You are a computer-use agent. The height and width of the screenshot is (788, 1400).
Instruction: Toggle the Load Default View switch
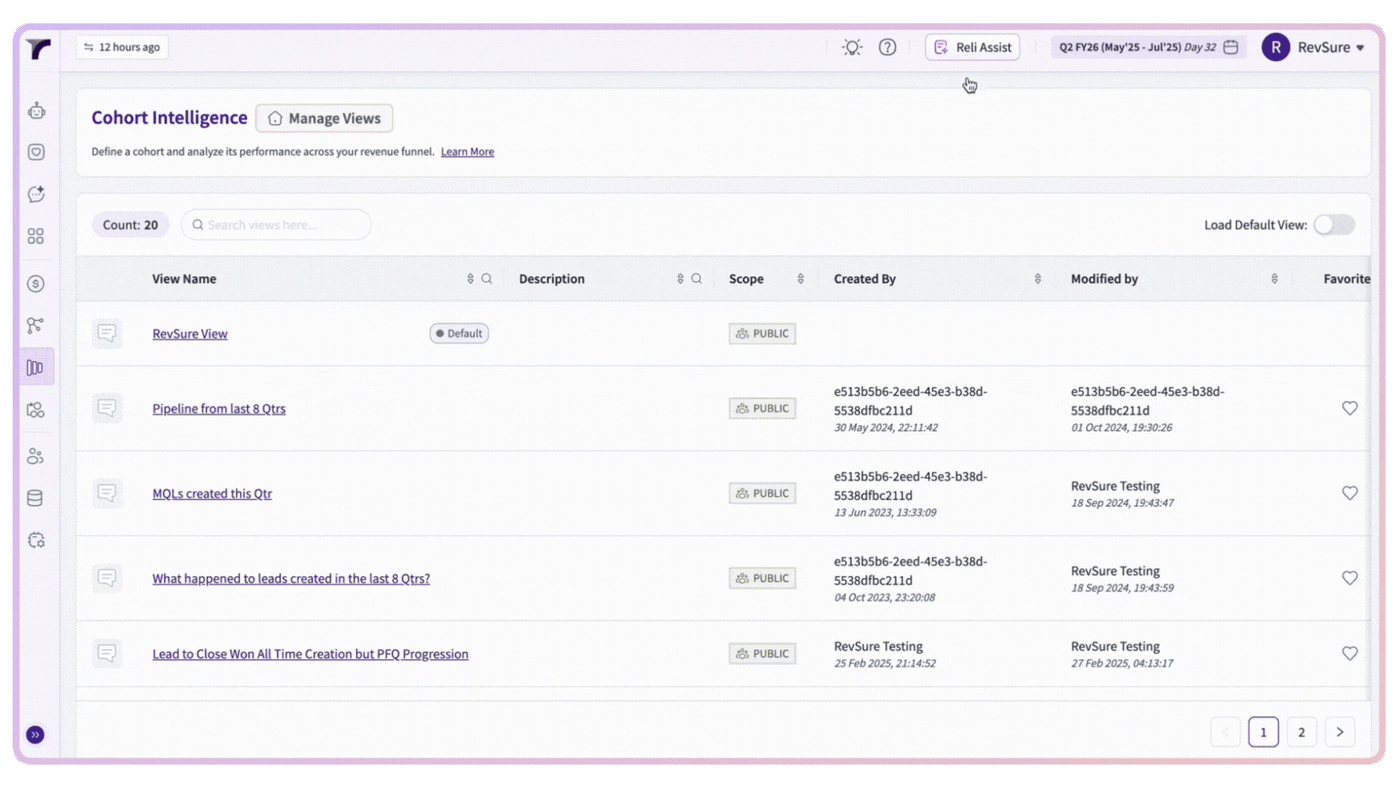pos(1334,225)
